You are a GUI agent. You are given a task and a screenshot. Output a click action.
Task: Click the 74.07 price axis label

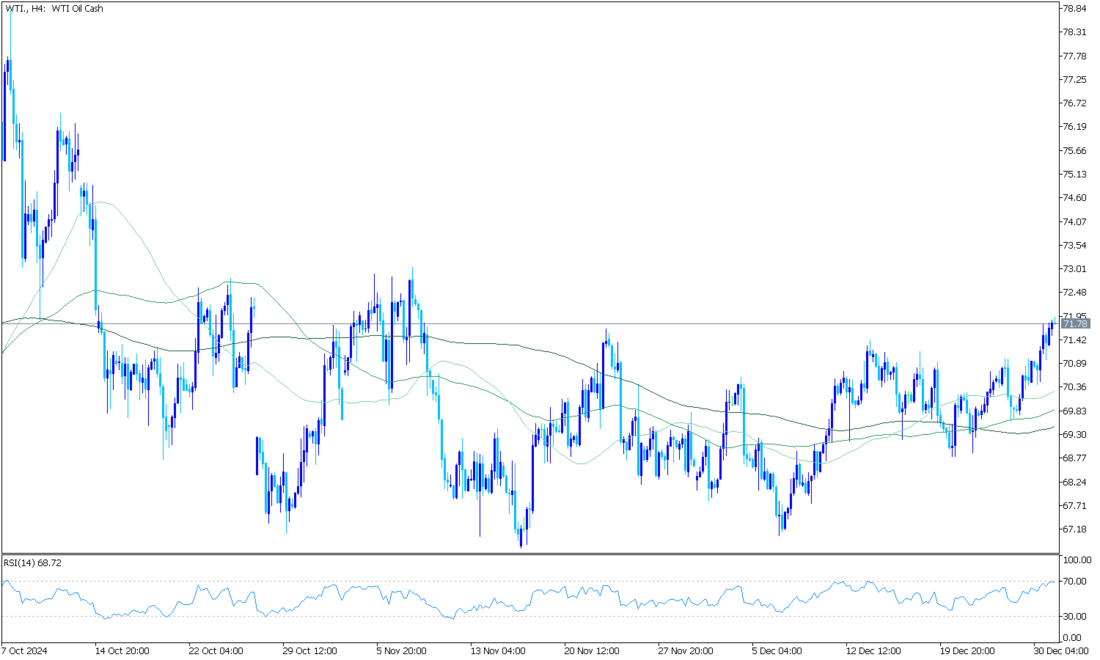point(1075,222)
